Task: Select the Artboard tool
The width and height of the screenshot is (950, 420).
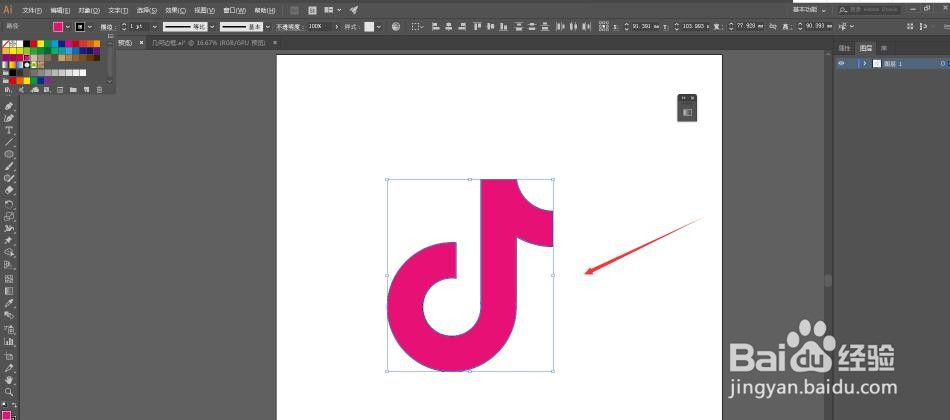Action: 8,356
